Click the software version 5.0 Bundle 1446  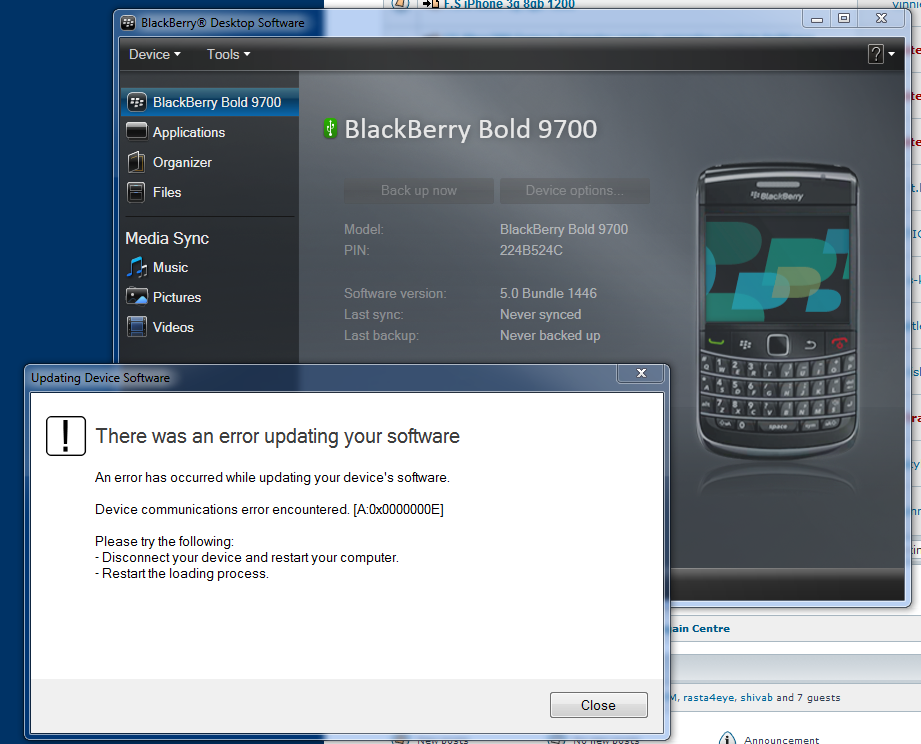[x=548, y=294]
